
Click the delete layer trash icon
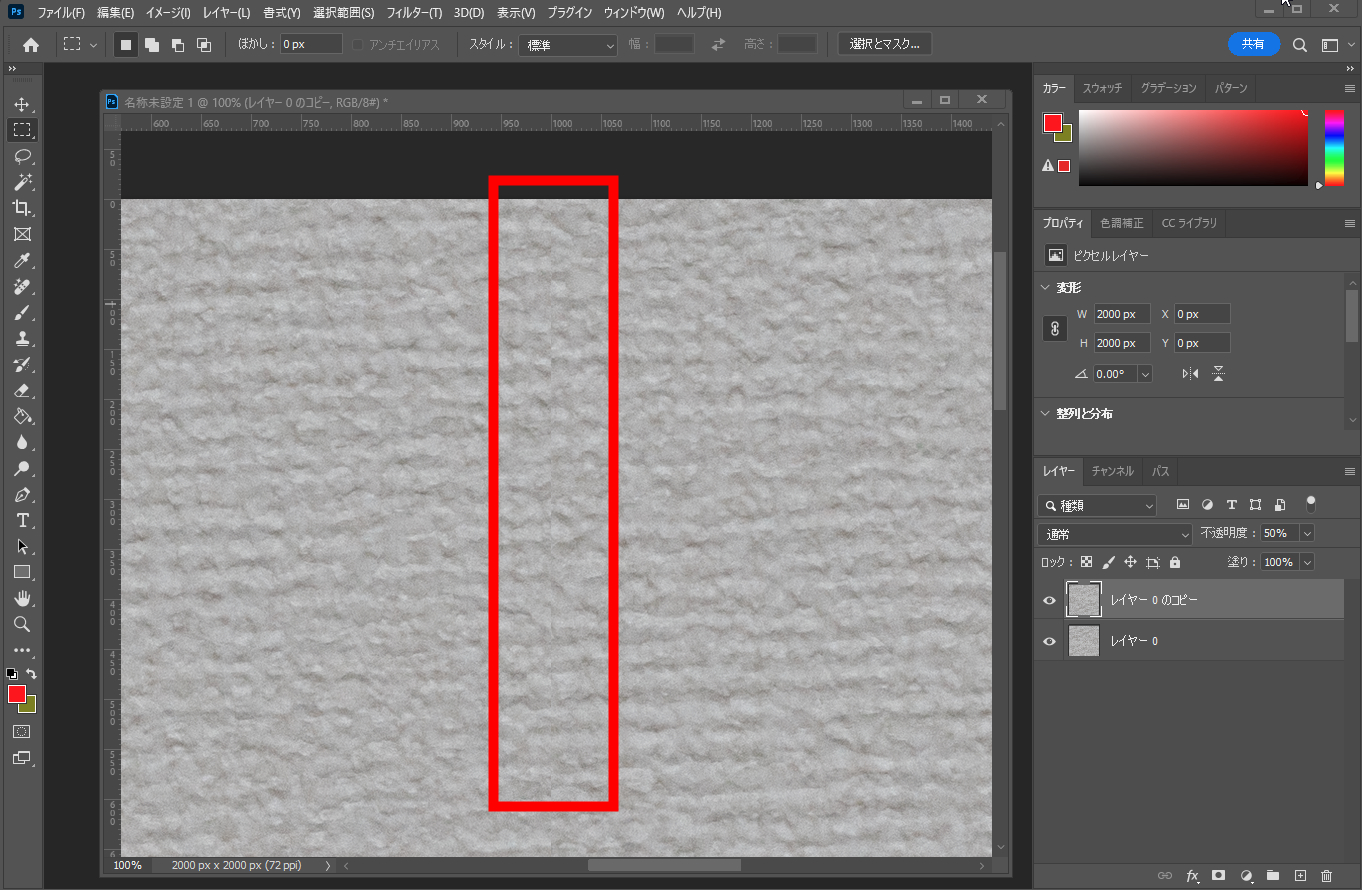tap(1326, 875)
